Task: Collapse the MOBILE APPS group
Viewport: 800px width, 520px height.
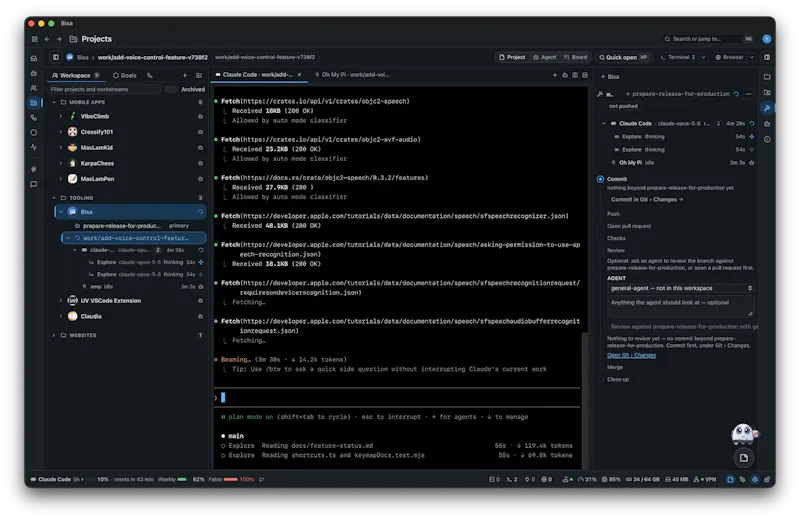Action: click(x=54, y=102)
